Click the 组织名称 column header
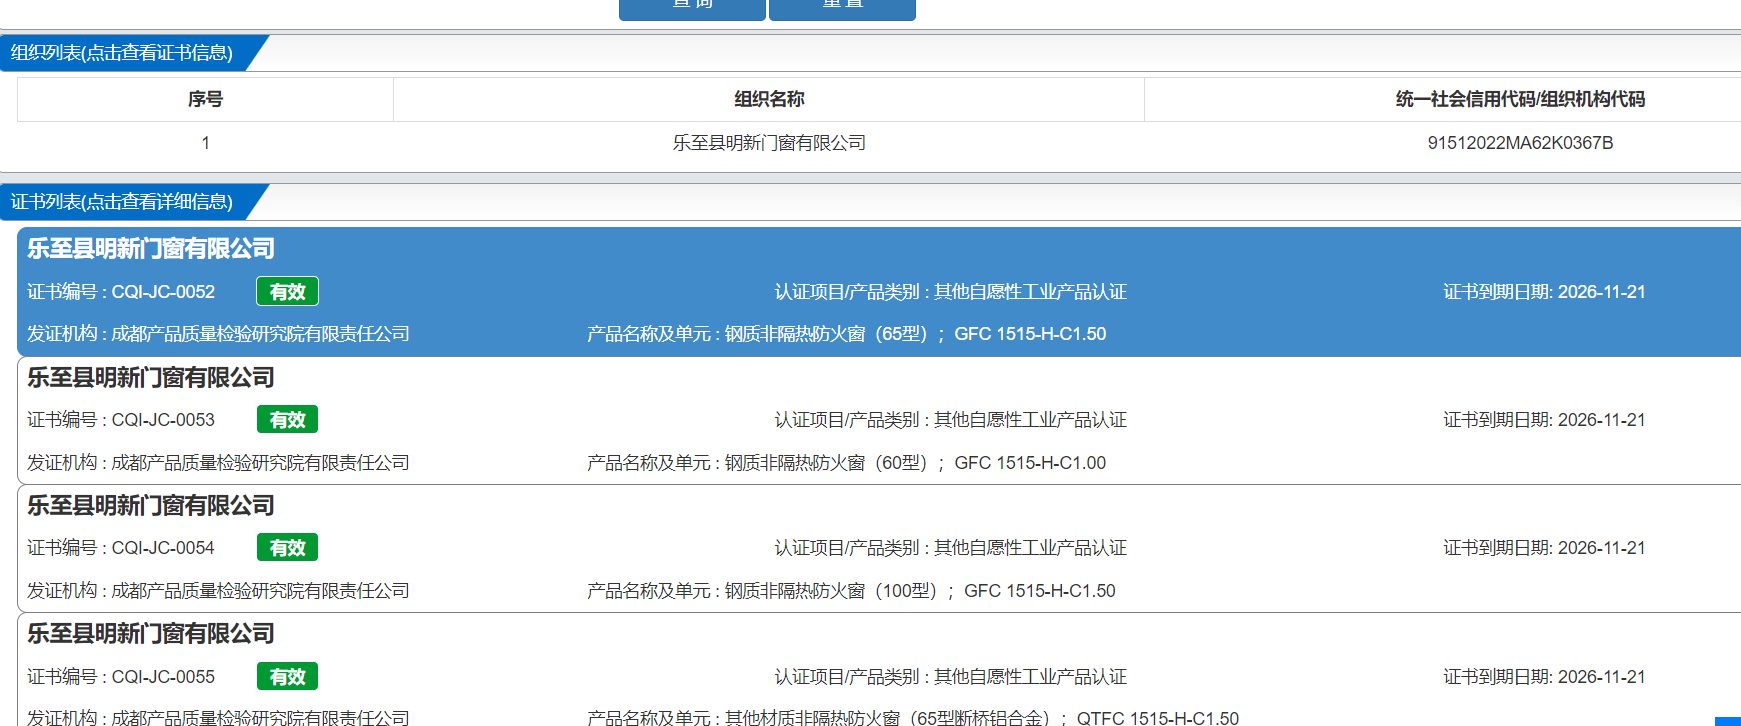The image size is (1741, 726). coord(769,99)
